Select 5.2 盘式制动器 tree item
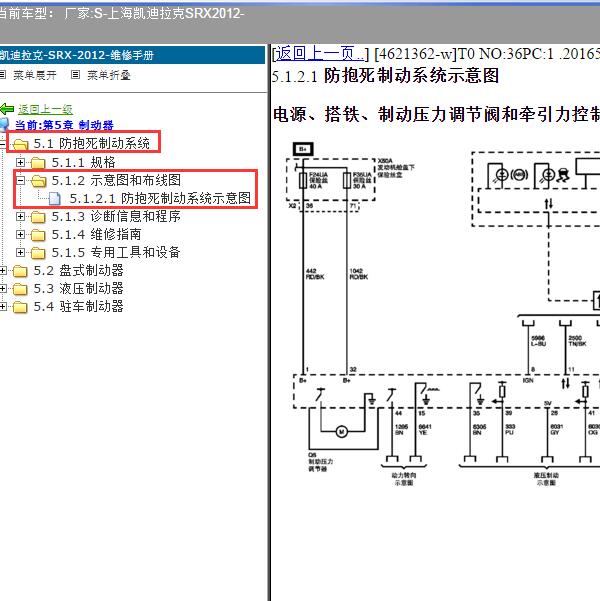 coord(79,271)
